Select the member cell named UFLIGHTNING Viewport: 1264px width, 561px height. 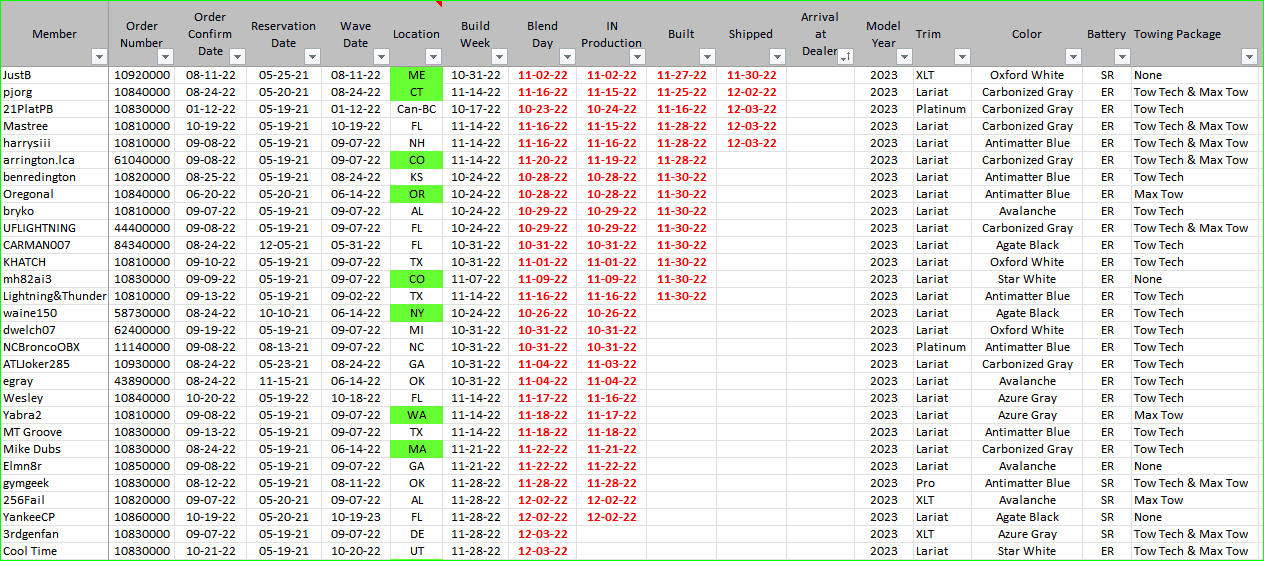click(55, 228)
